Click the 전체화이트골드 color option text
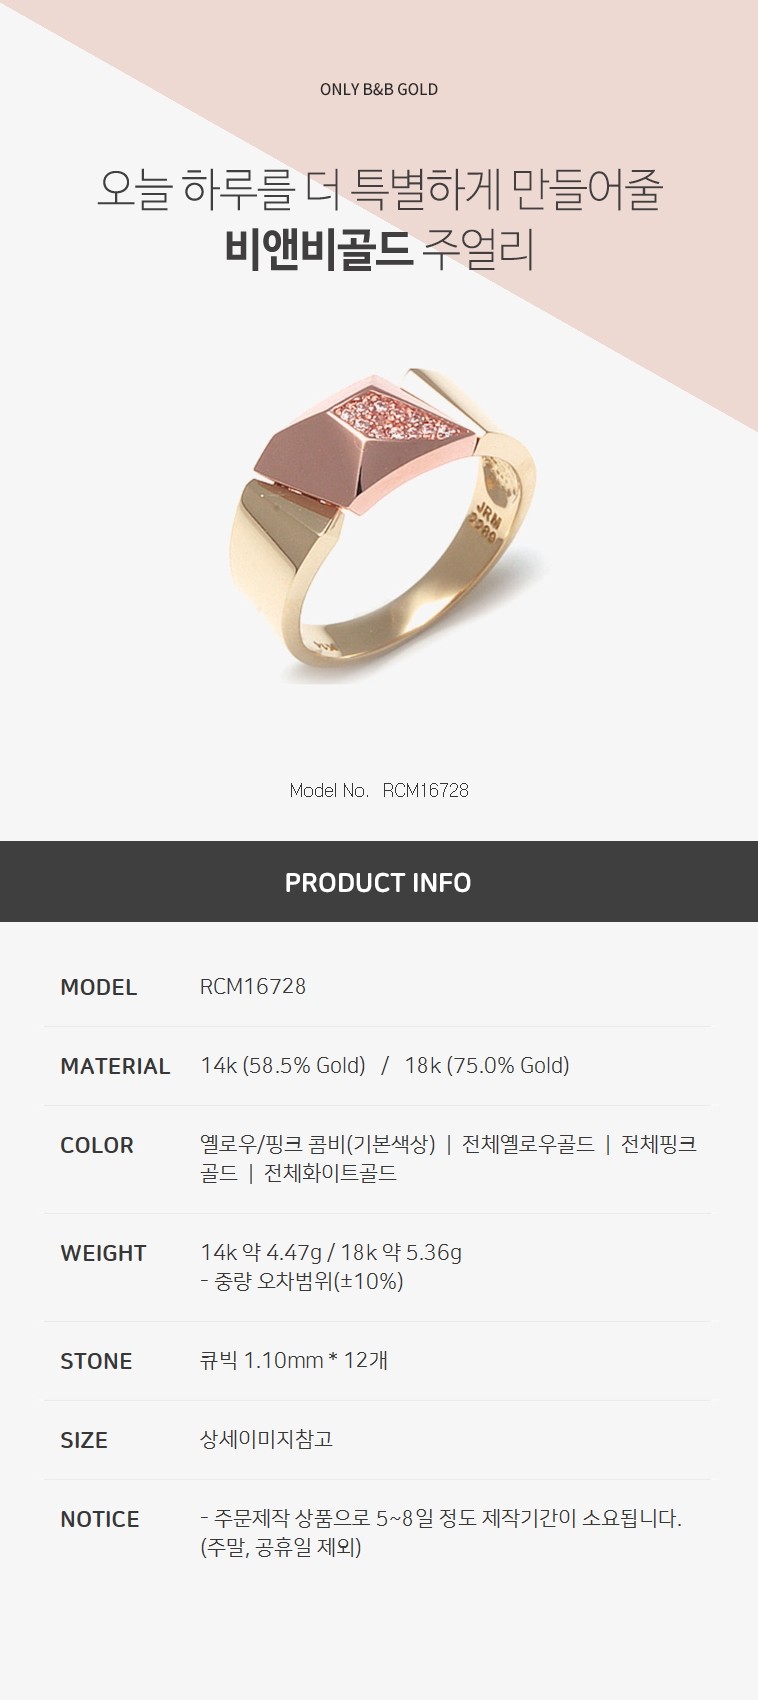The height and width of the screenshot is (1700, 758). pos(330,1173)
